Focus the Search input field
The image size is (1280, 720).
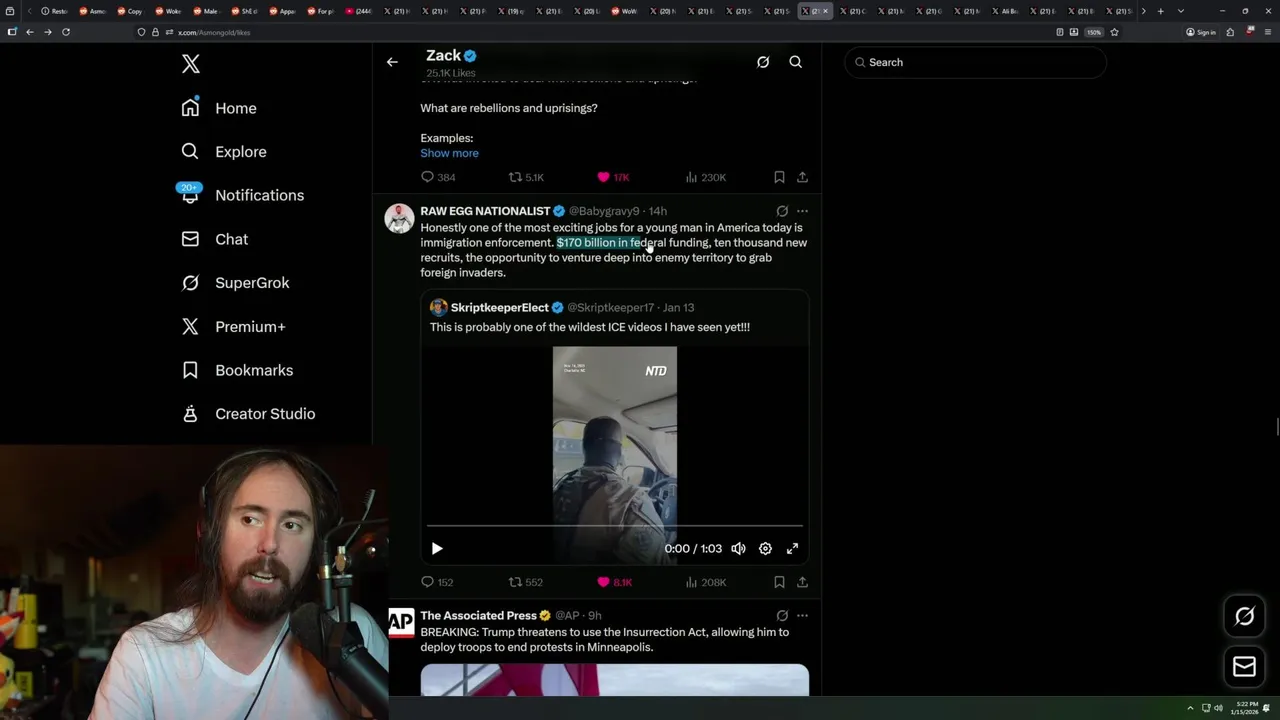point(976,62)
